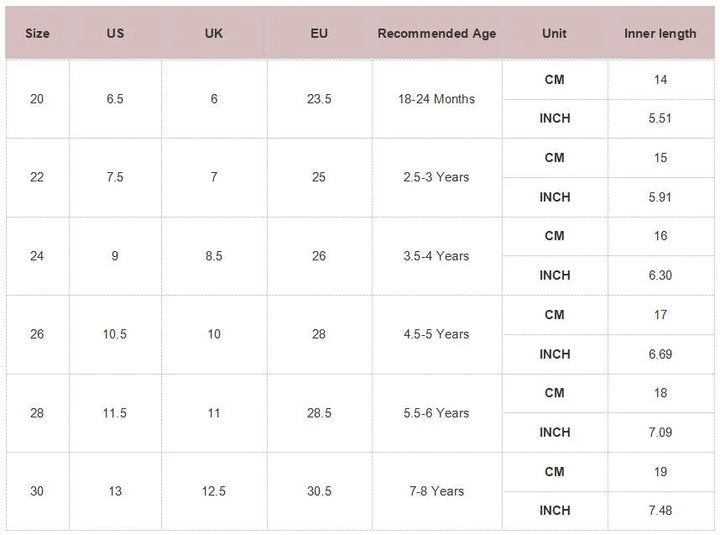This screenshot has height=535, width=720.
Task: Click the EU column header
Action: pyautogui.click(x=319, y=33)
